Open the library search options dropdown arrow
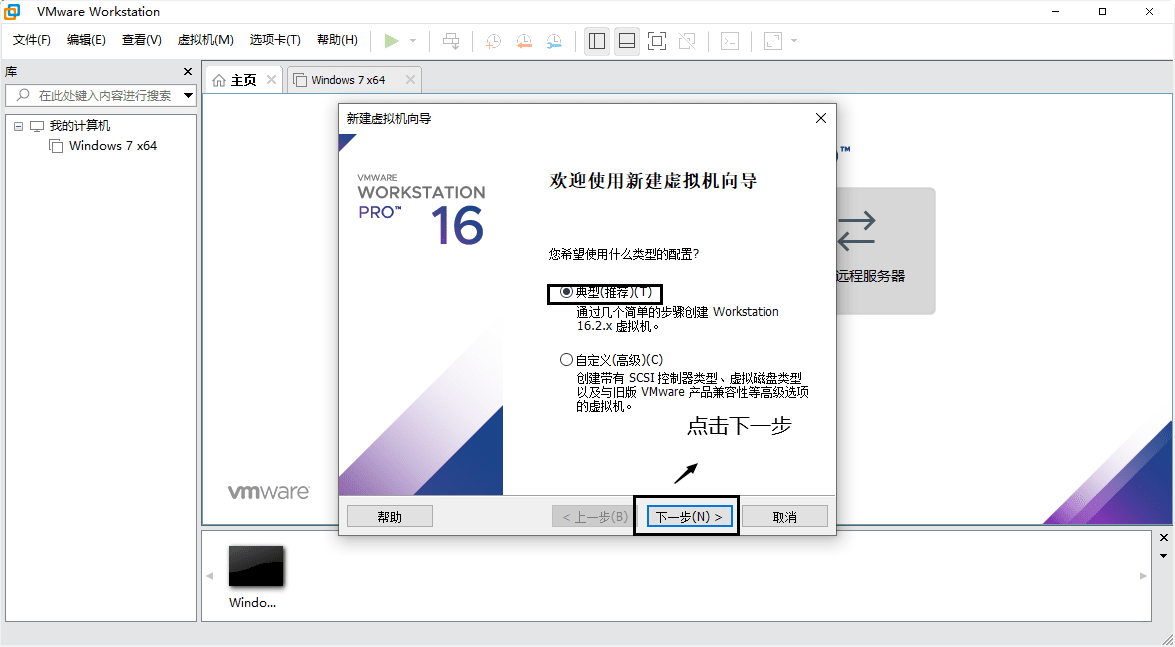 pyautogui.click(x=189, y=95)
